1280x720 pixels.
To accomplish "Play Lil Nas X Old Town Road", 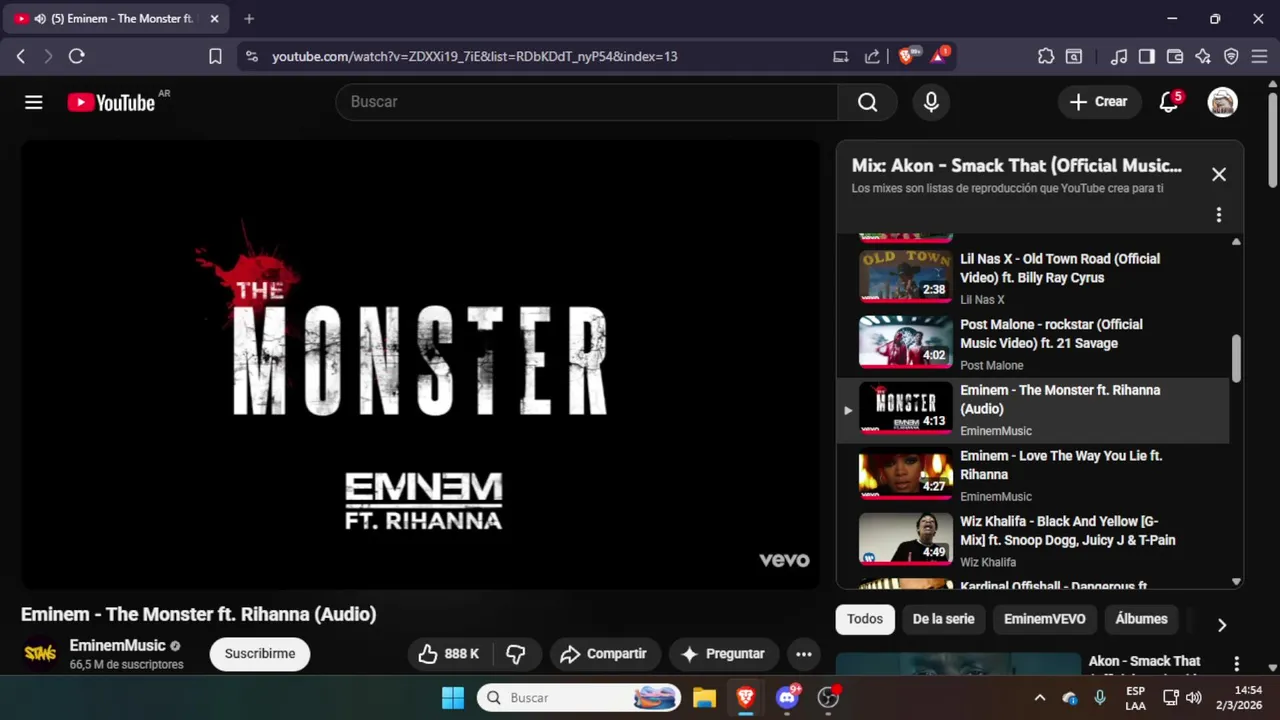I will (1033, 276).
